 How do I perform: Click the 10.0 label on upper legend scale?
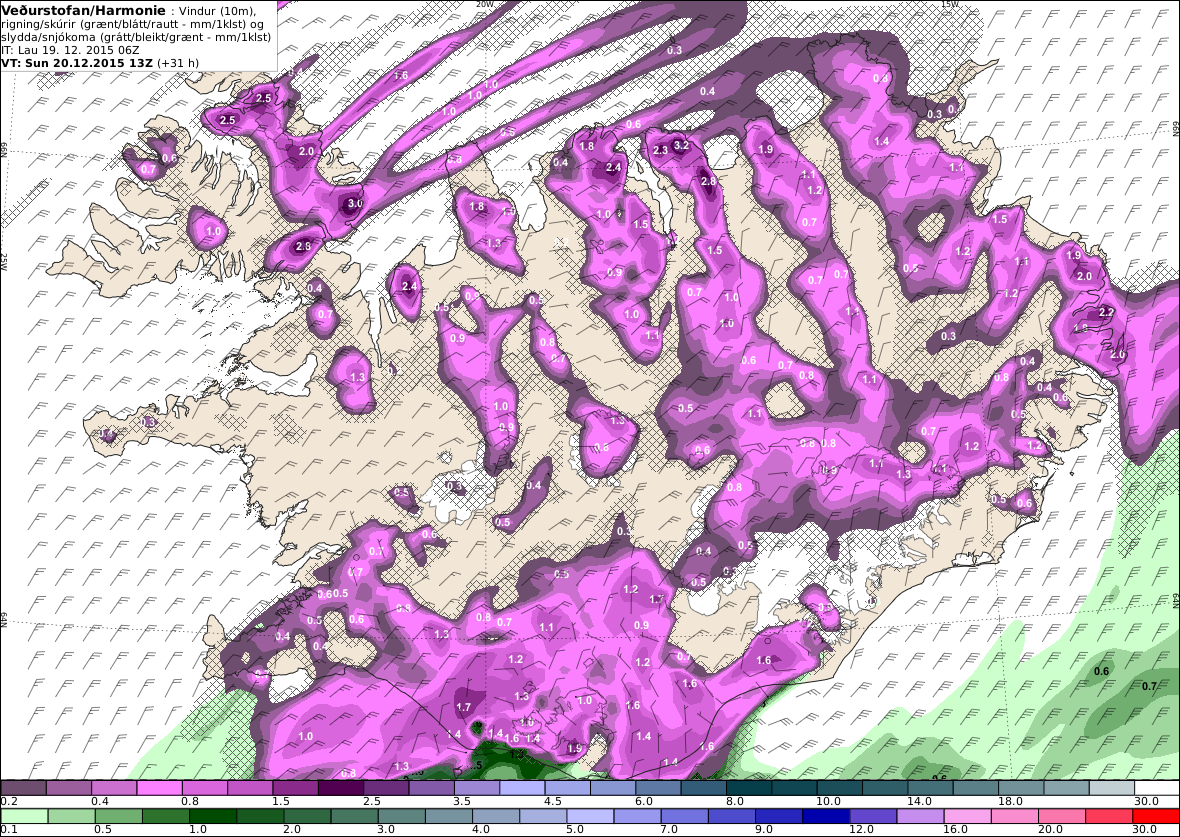point(828,802)
